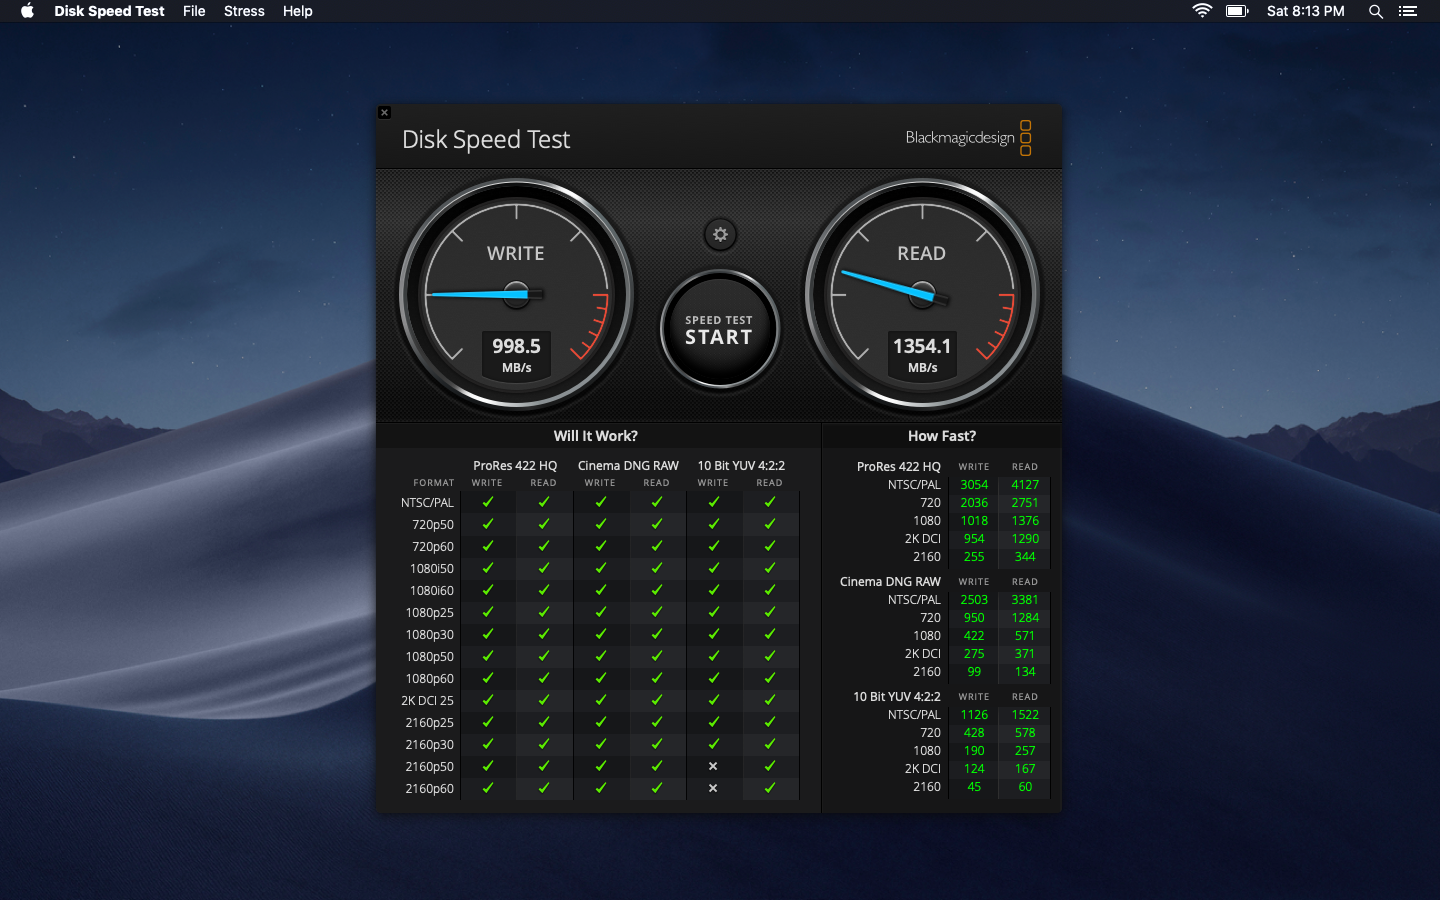Click the 1354.1 MB/s read readout
The width and height of the screenshot is (1440, 900).
tap(922, 355)
